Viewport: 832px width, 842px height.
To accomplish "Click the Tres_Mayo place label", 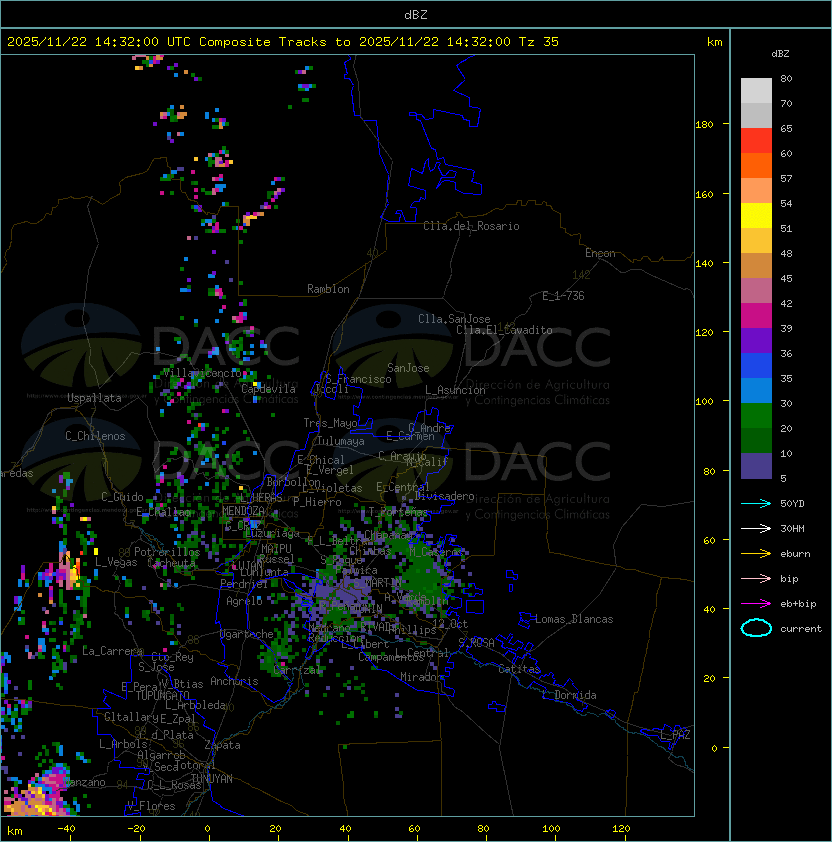I will [330, 423].
